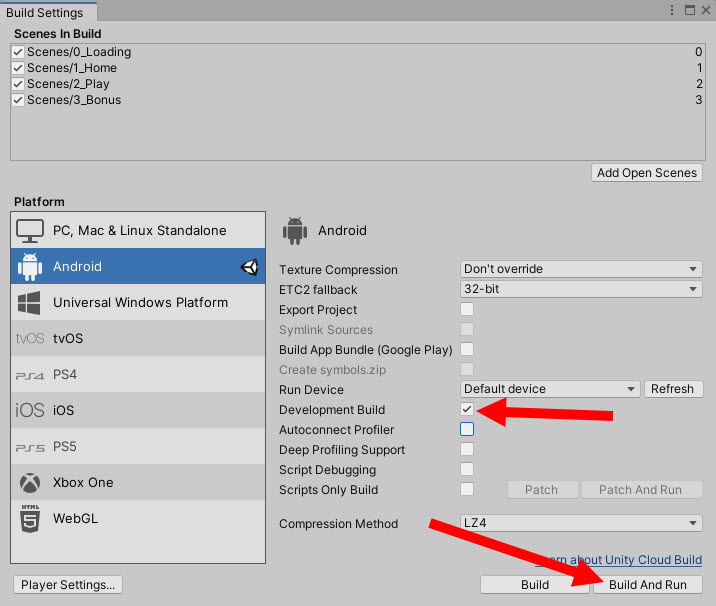Select the Scenes/0_Loading scene name
This screenshot has width=716, height=606.
click(79, 52)
